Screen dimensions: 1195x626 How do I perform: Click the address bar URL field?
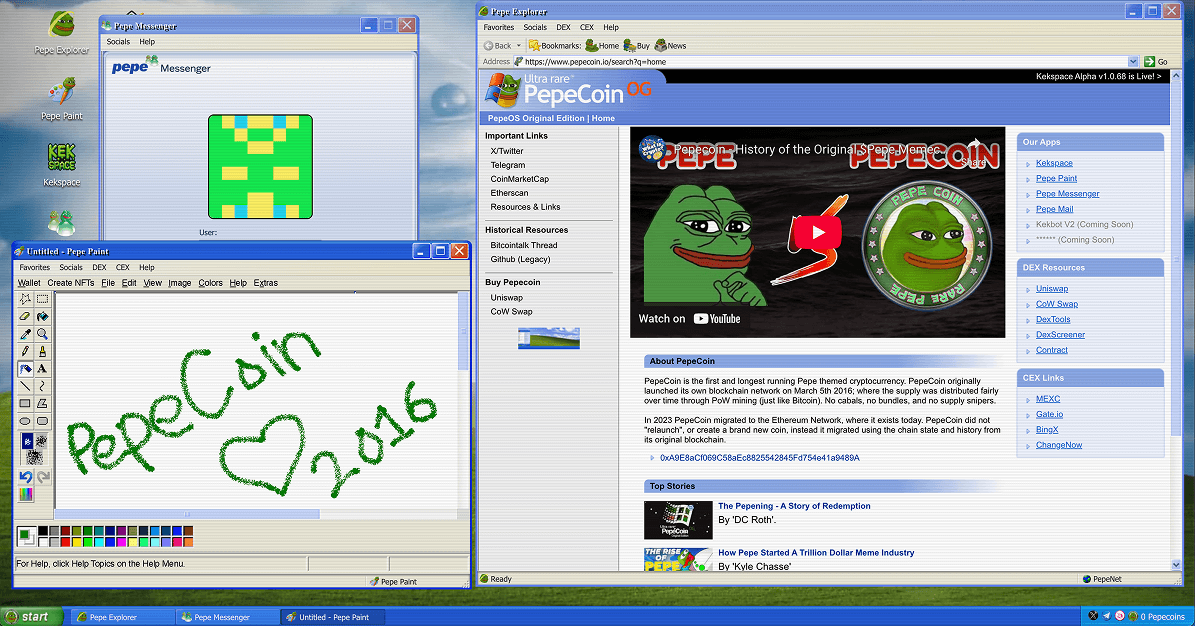[825, 62]
